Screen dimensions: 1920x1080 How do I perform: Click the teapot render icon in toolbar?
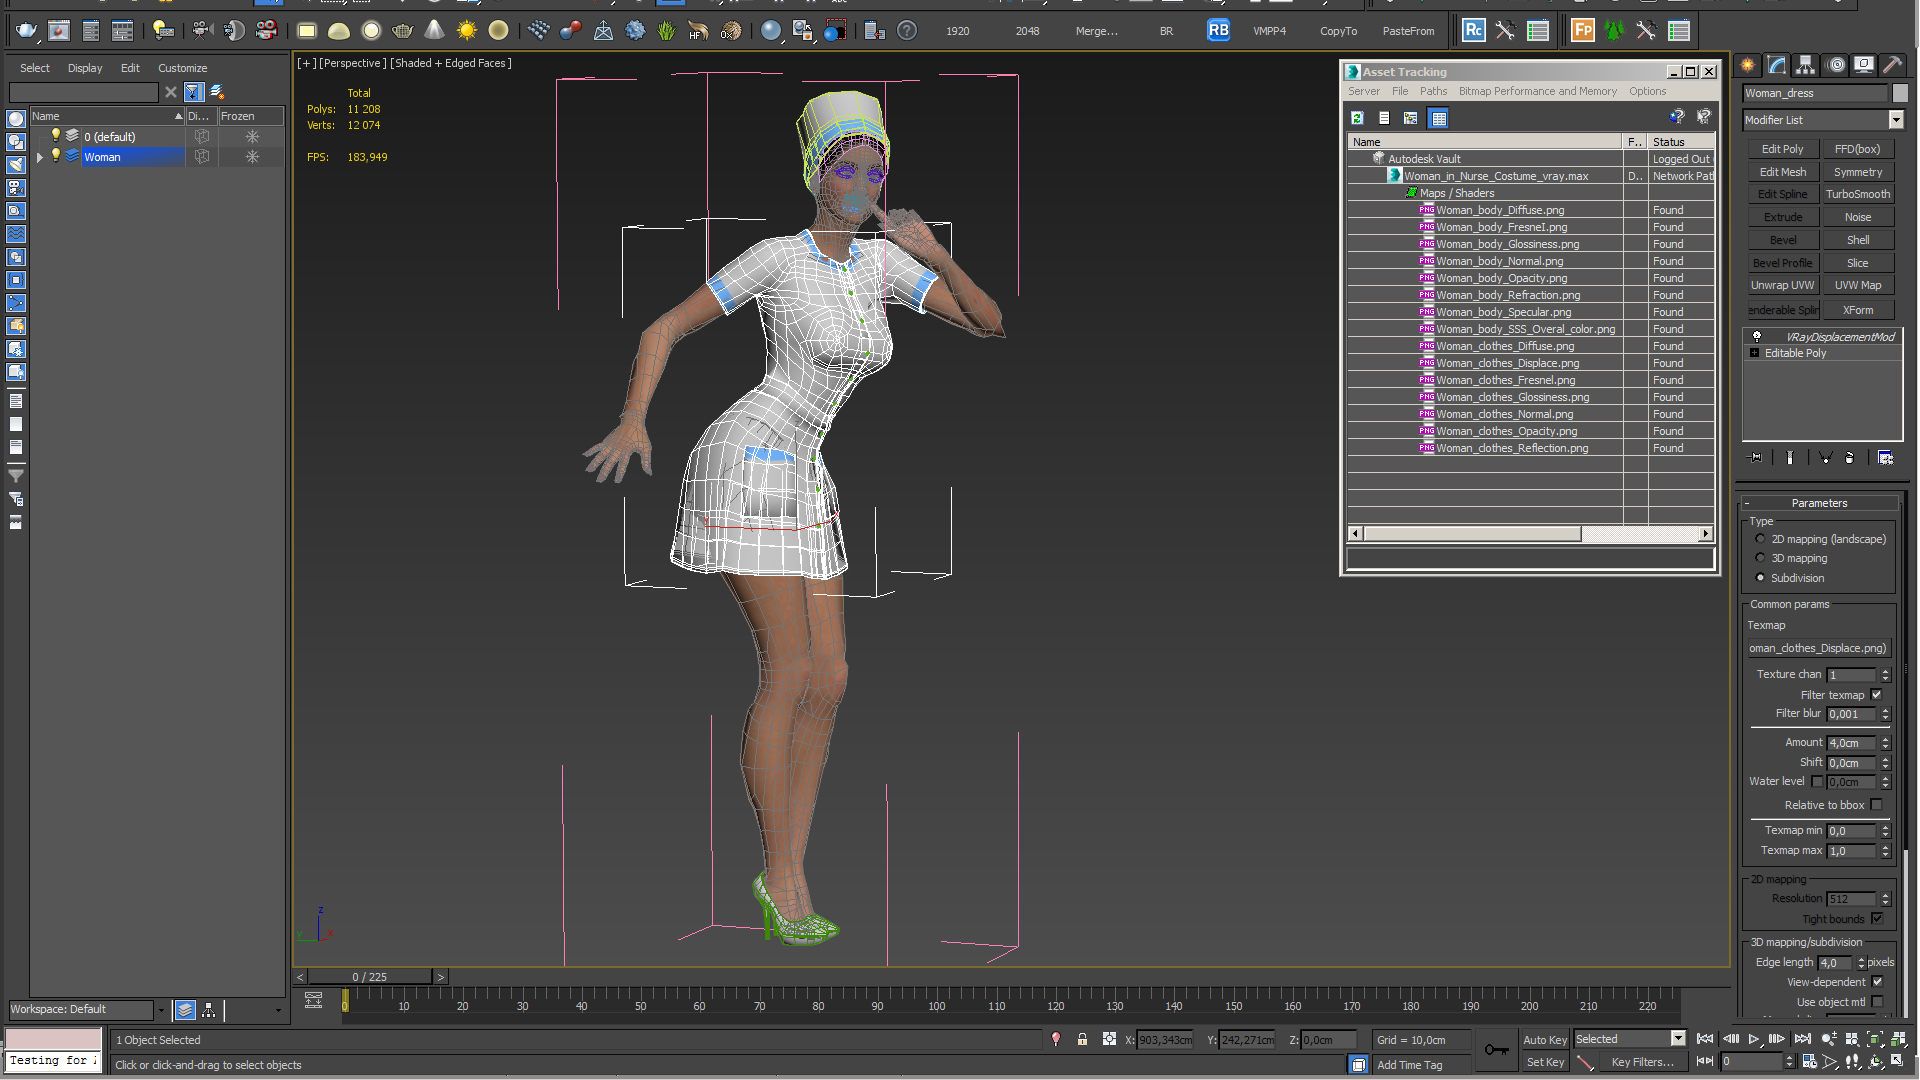27,31
